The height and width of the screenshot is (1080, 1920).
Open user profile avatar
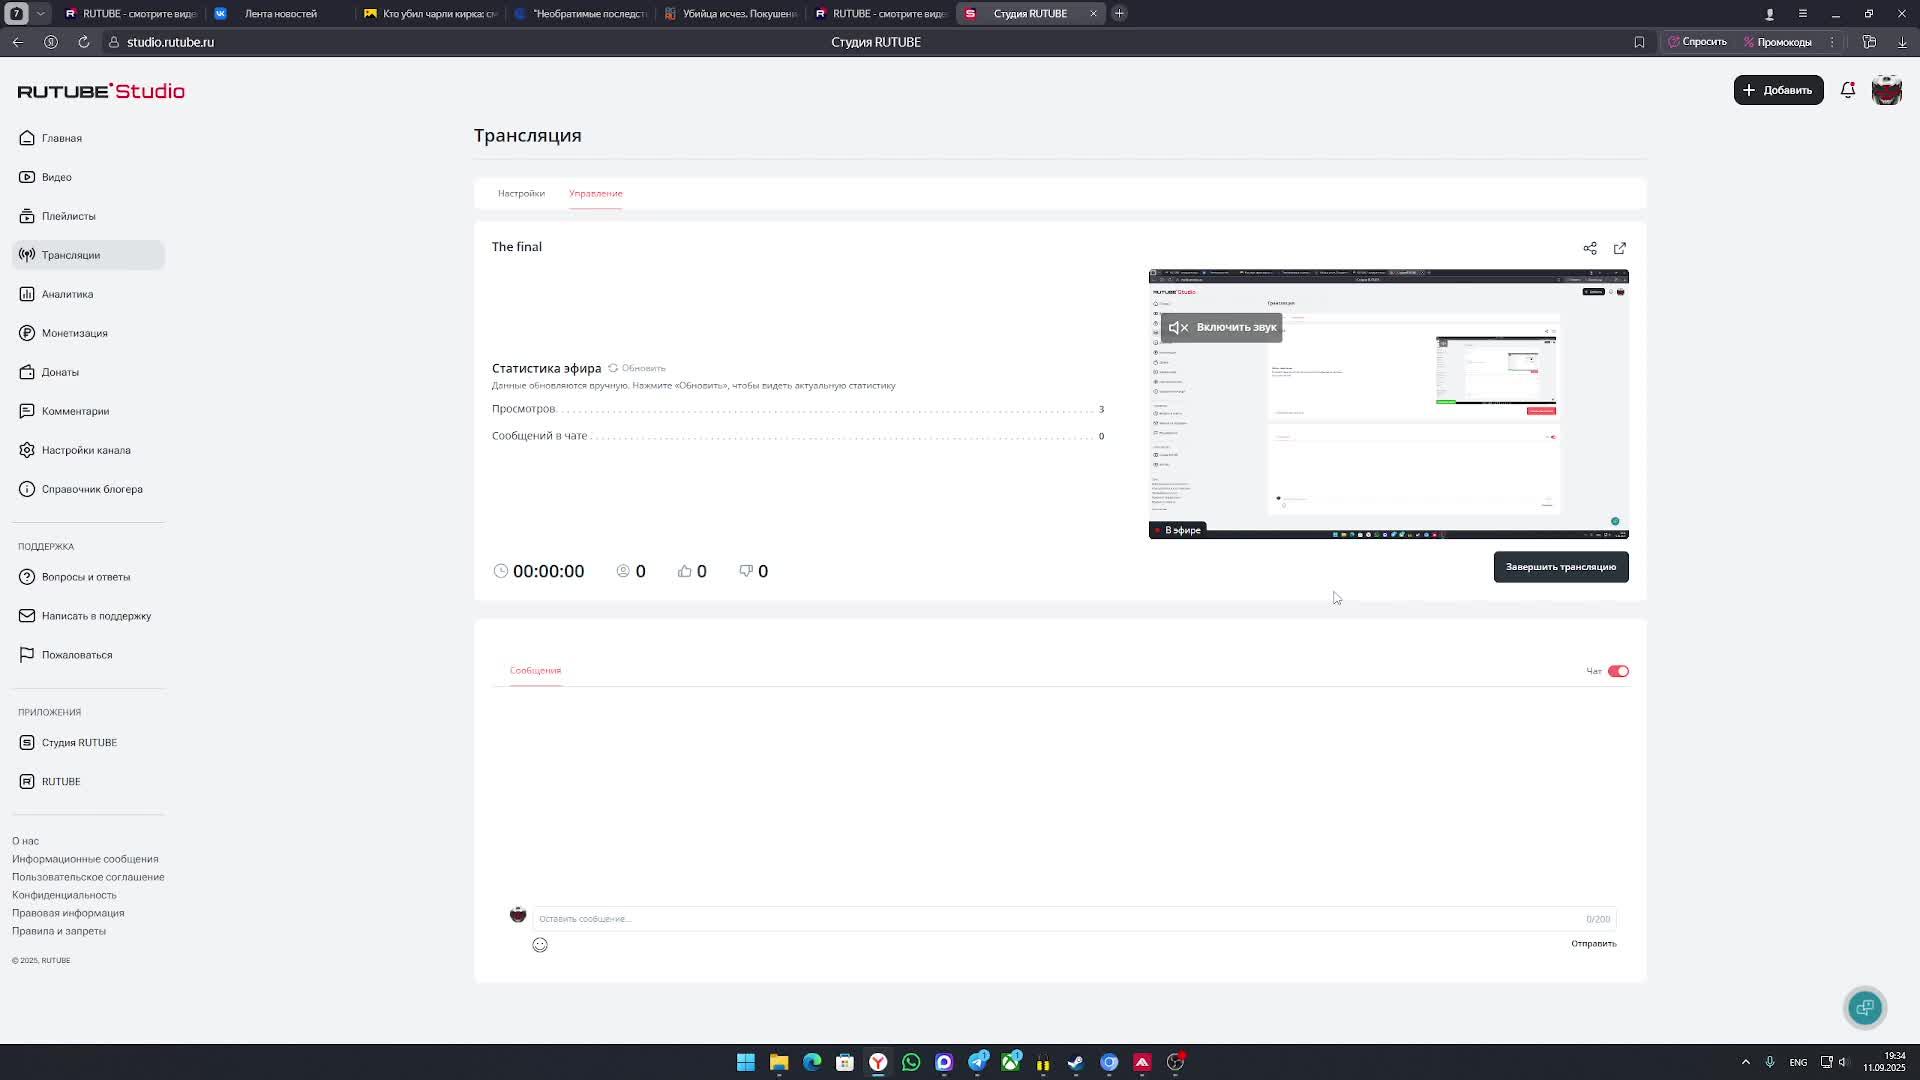click(1886, 90)
